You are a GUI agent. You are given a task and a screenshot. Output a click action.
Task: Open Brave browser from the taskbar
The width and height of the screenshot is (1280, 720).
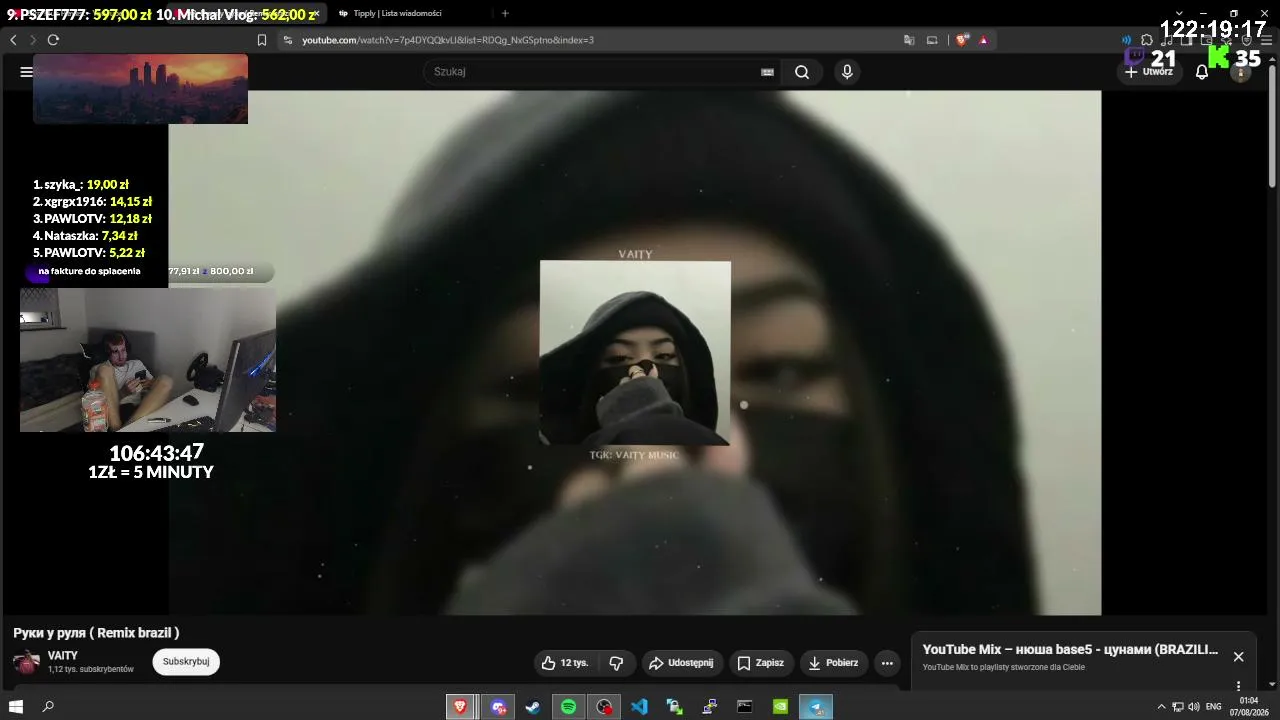pos(460,707)
